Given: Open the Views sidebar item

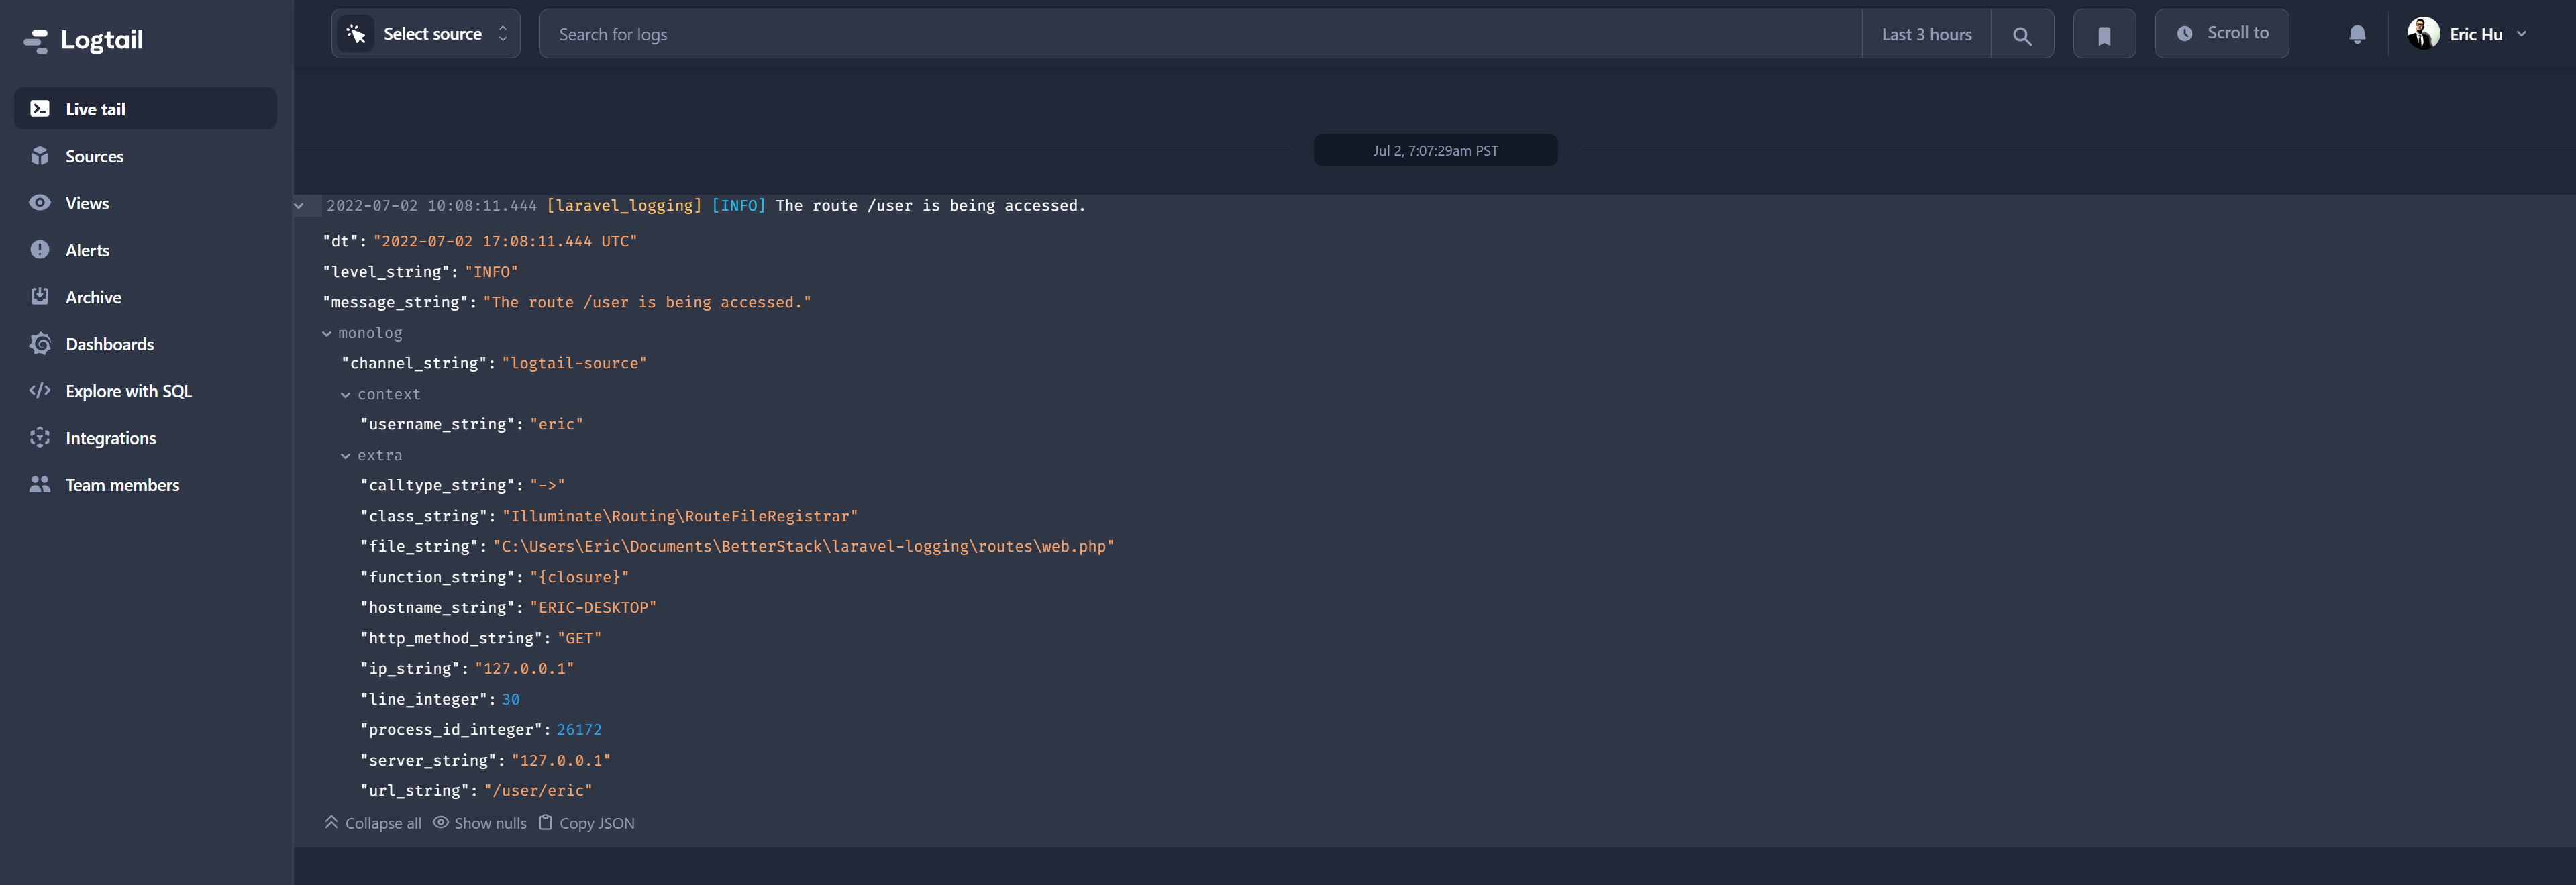Looking at the screenshot, I should (x=87, y=203).
